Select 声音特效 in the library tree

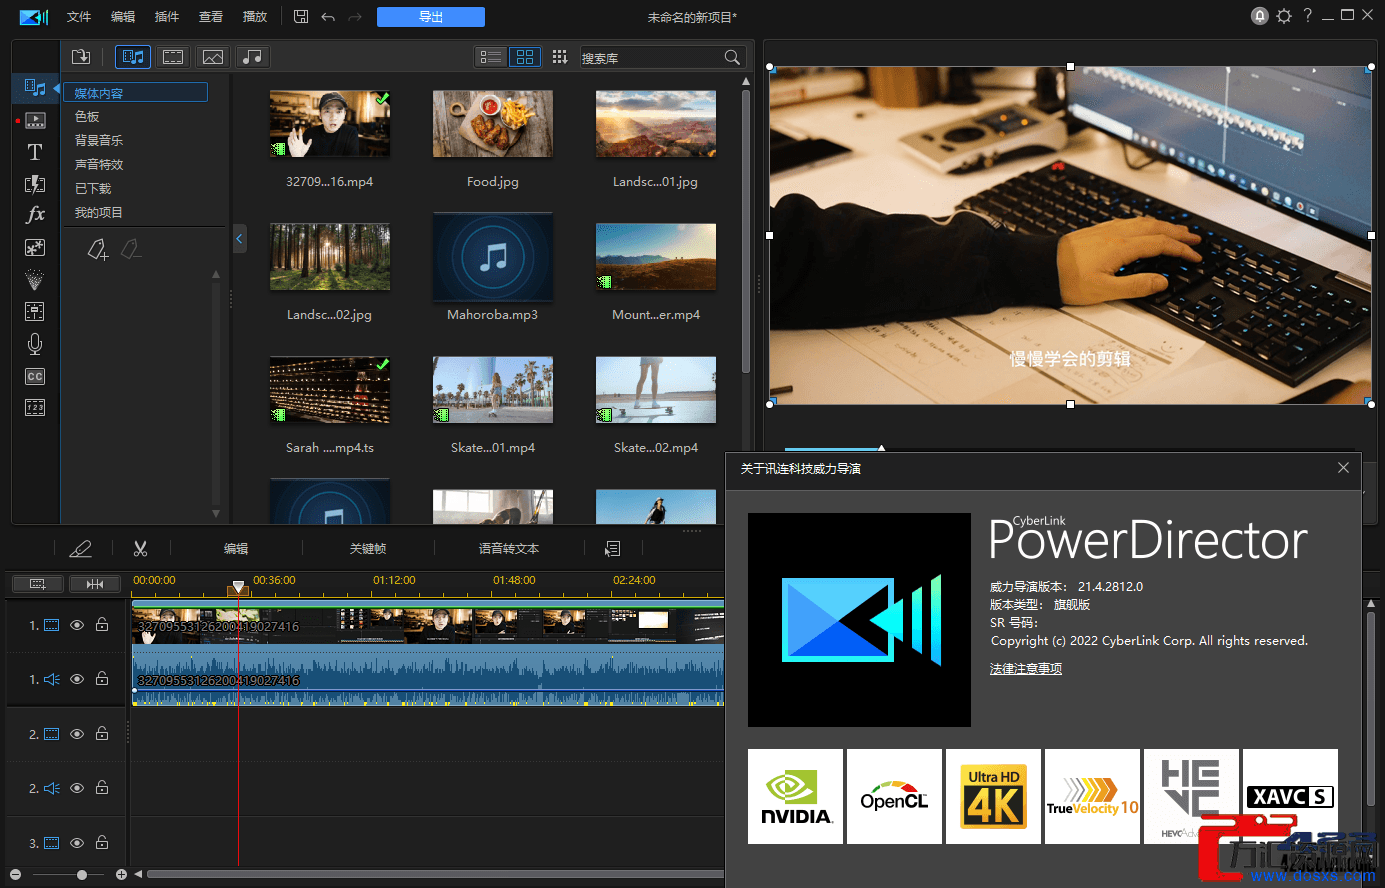point(99,165)
